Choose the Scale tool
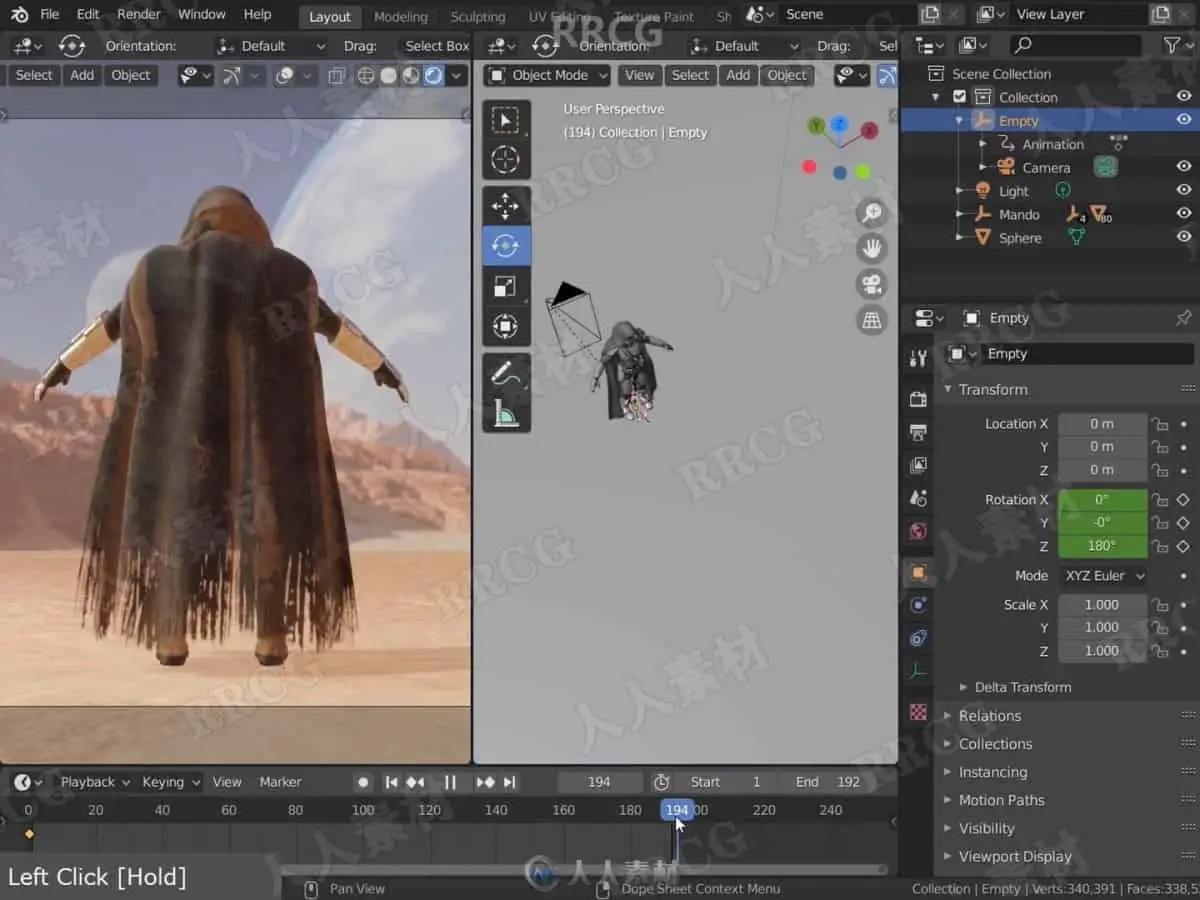The width and height of the screenshot is (1200, 900). [506, 287]
